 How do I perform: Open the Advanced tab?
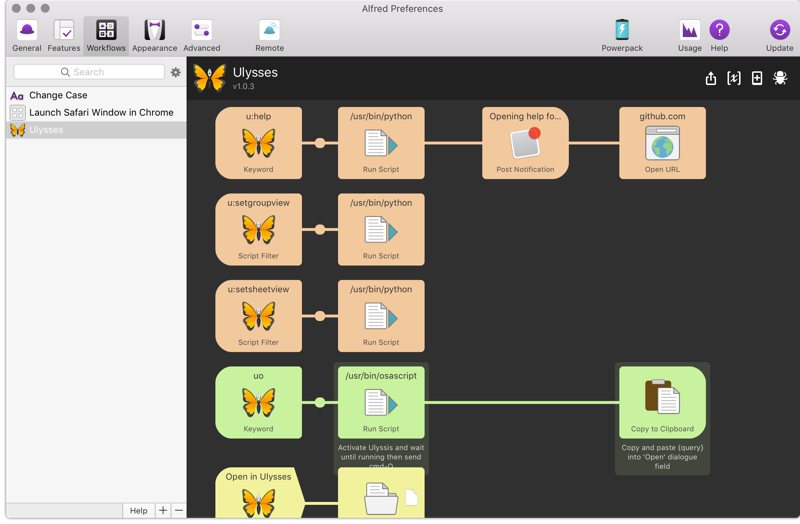(x=202, y=36)
